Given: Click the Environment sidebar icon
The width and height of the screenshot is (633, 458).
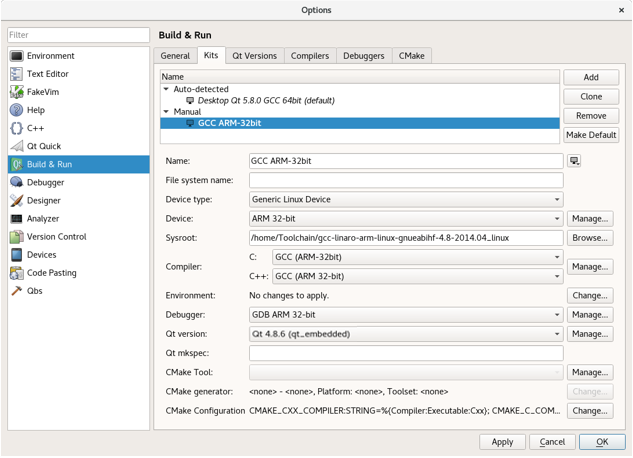Looking at the screenshot, I should tap(17, 56).
